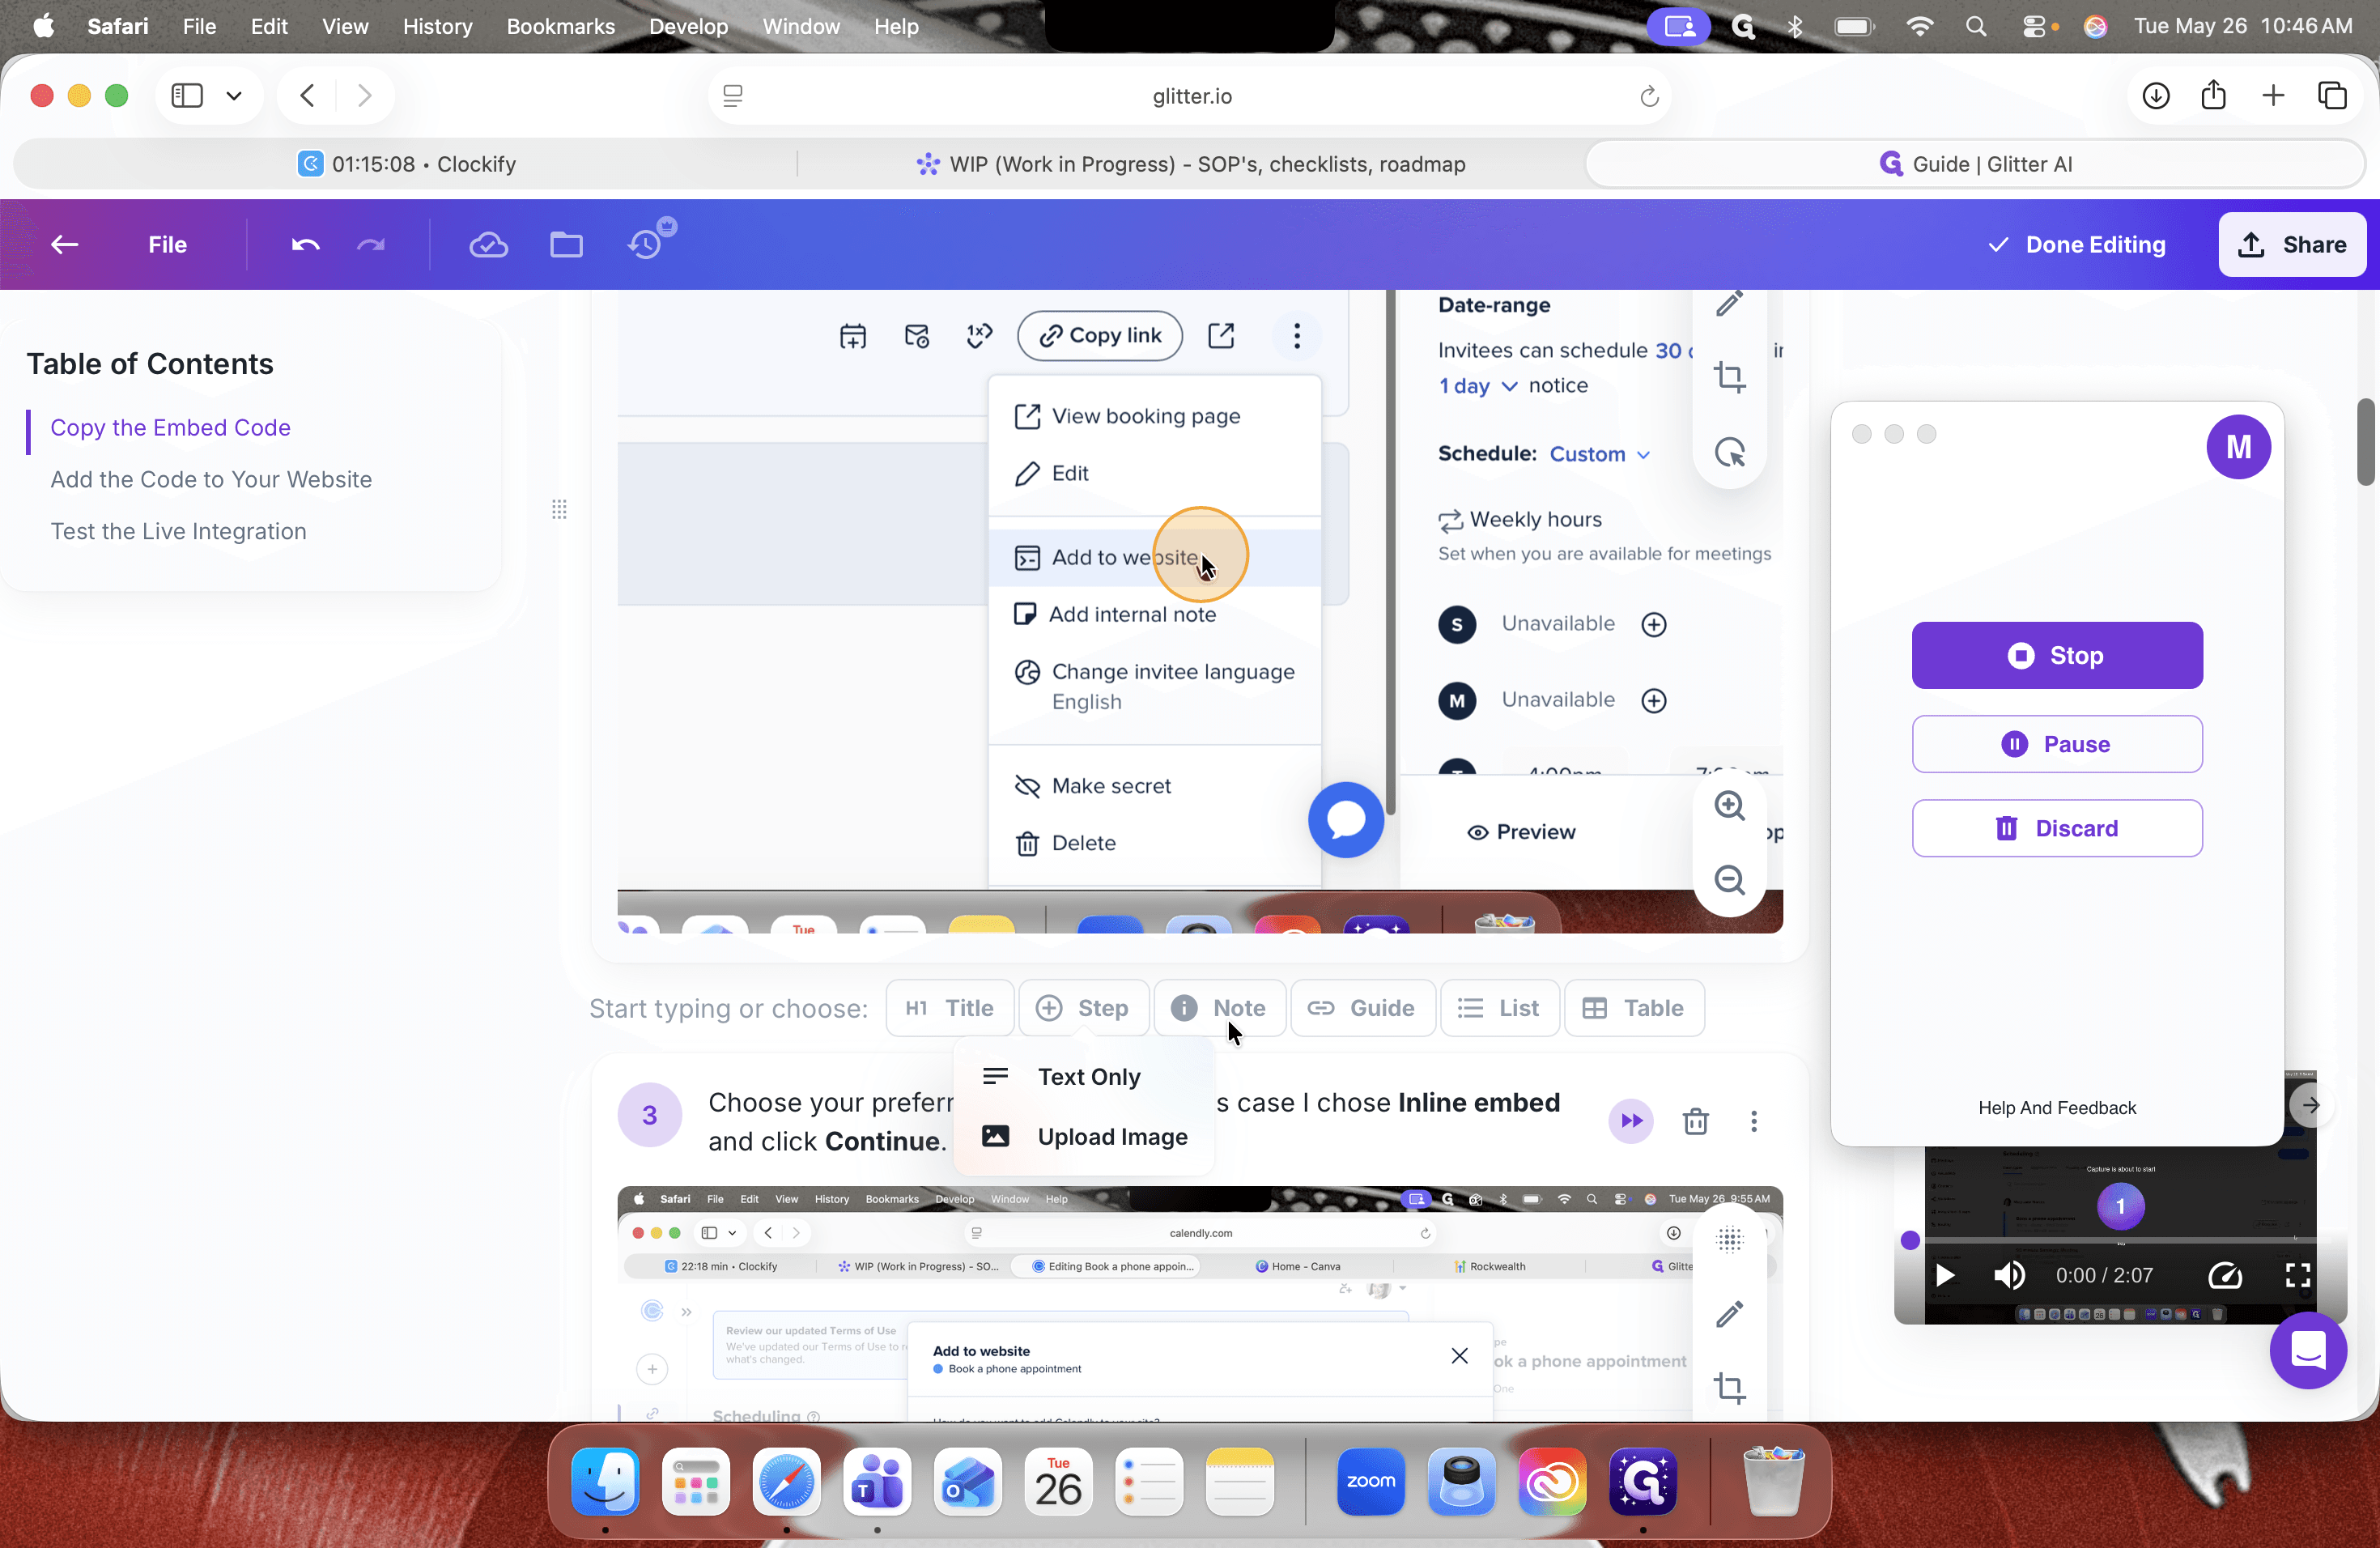Select the cursor click highlight tool
Image resolution: width=2380 pixels, height=1548 pixels.
[1729, 452]
